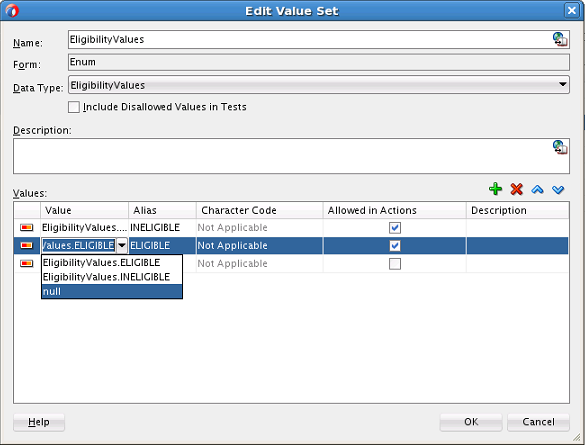
Task: Select the third row's flag icon
Action: [x=26, y=263]
